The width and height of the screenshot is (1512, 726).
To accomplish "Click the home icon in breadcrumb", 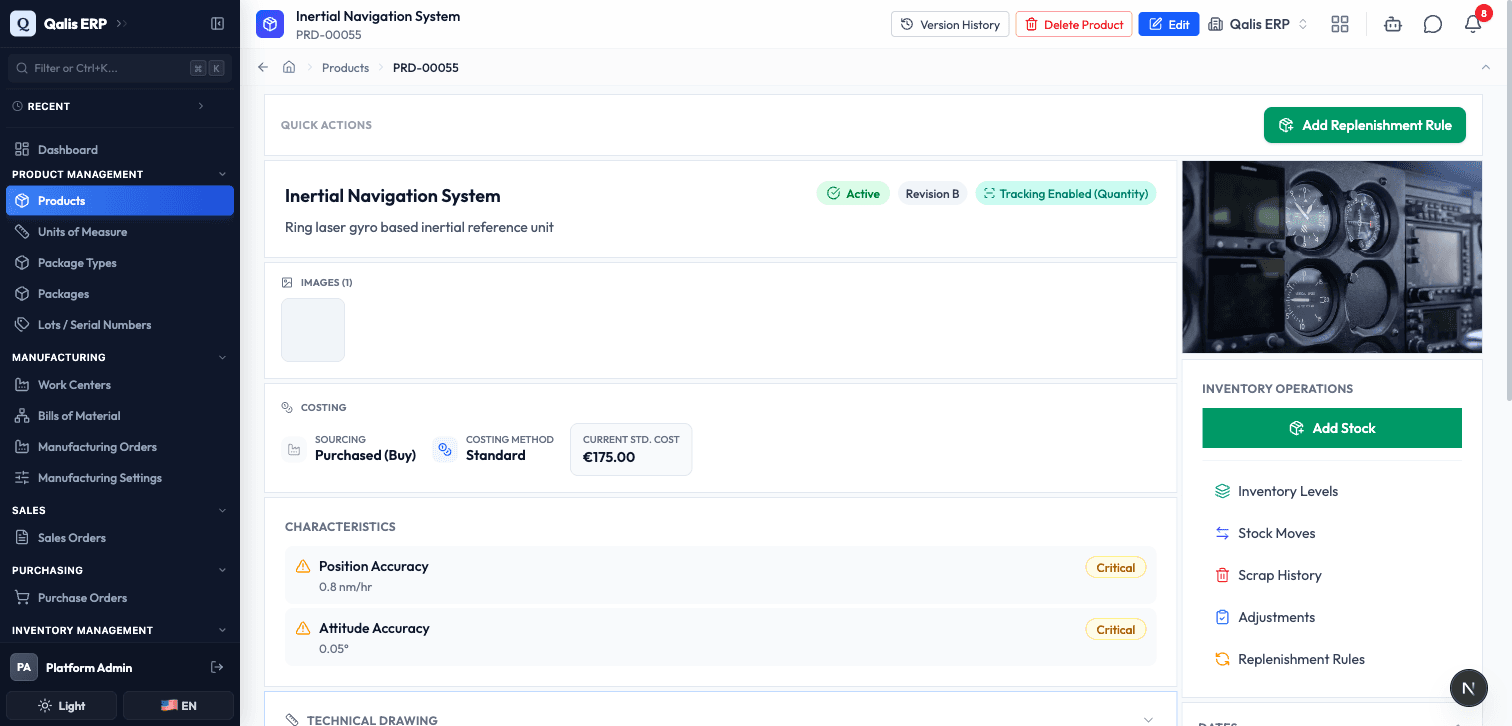I will 289,67.
